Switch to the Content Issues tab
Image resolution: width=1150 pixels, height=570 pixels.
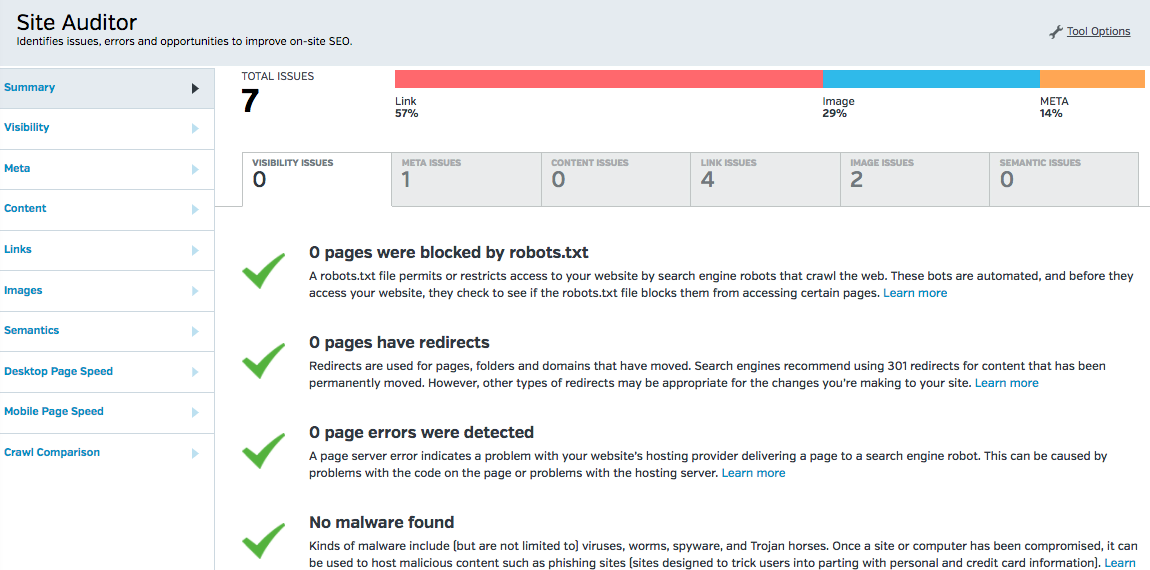pyautogui.click(x=616, y=179)
